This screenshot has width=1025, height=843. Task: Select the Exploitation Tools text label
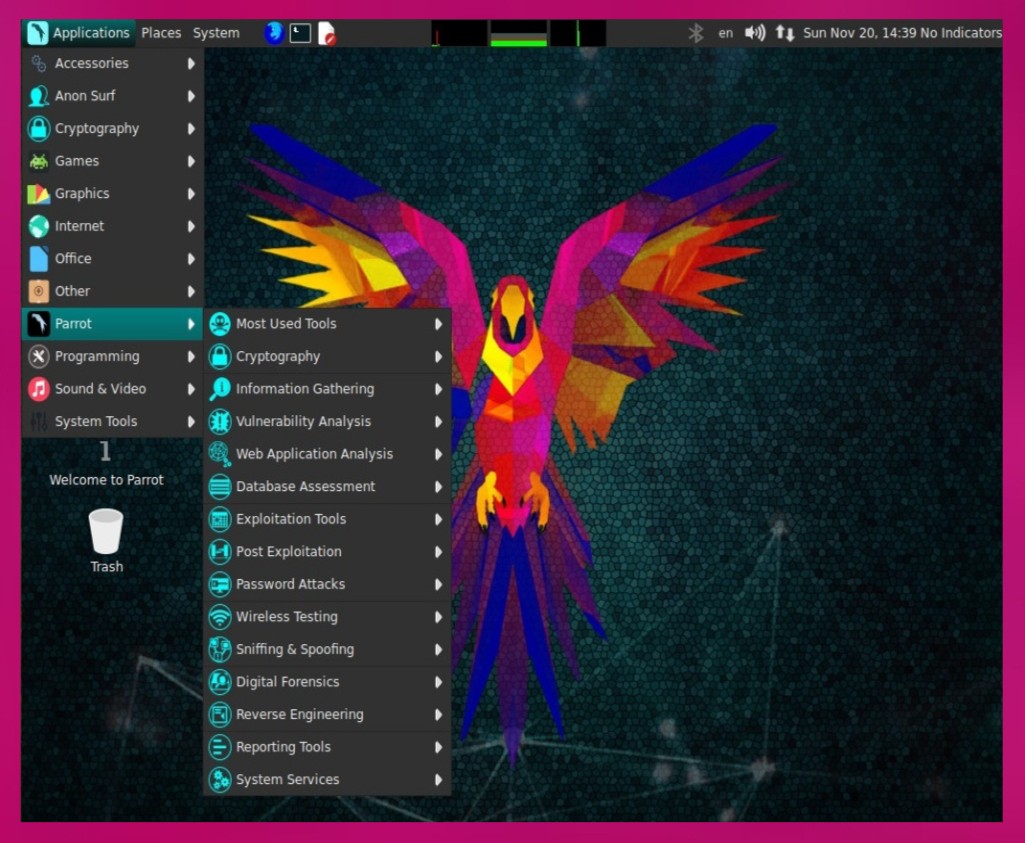[x=291, y=519]
